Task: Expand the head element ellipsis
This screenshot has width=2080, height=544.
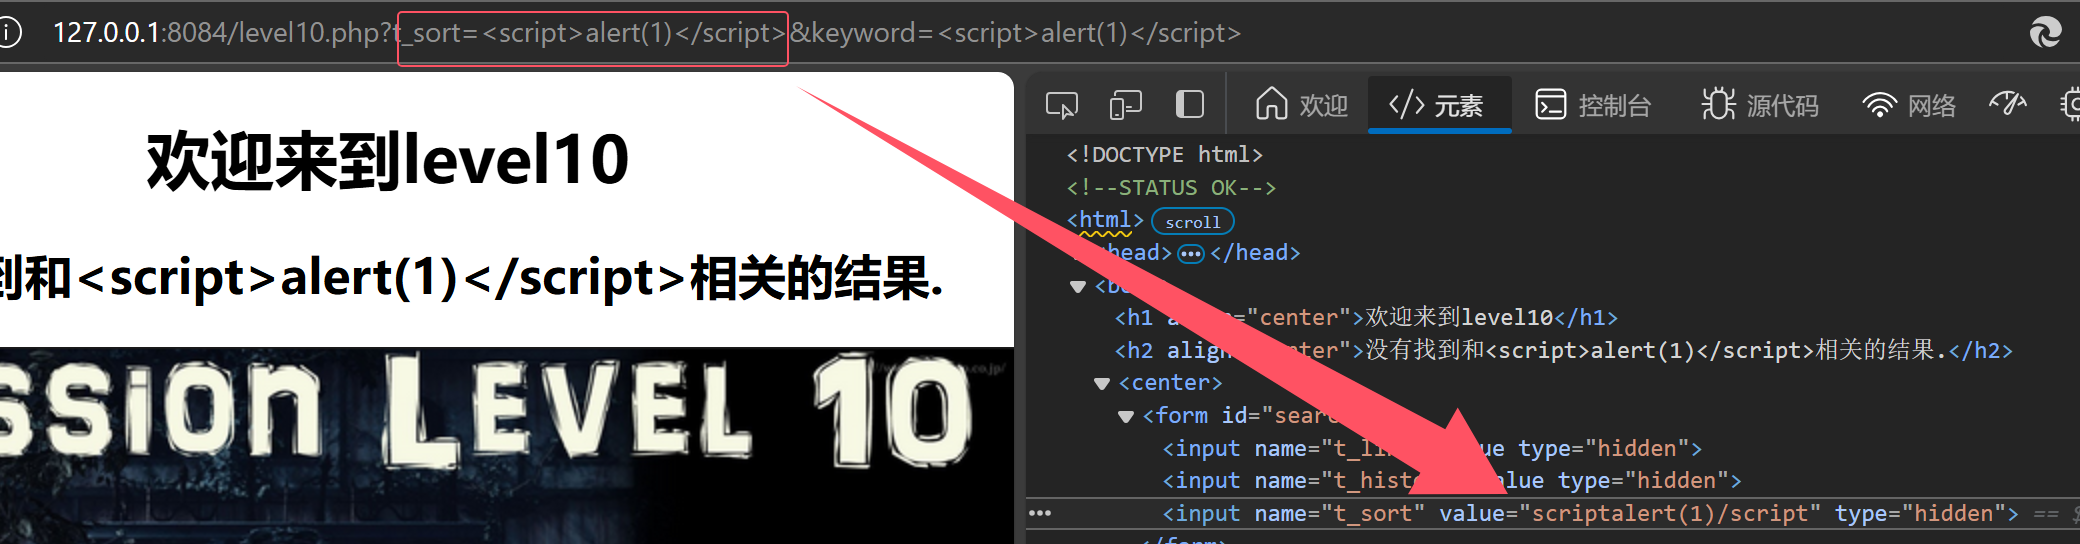Action: tap(1190, 254)
